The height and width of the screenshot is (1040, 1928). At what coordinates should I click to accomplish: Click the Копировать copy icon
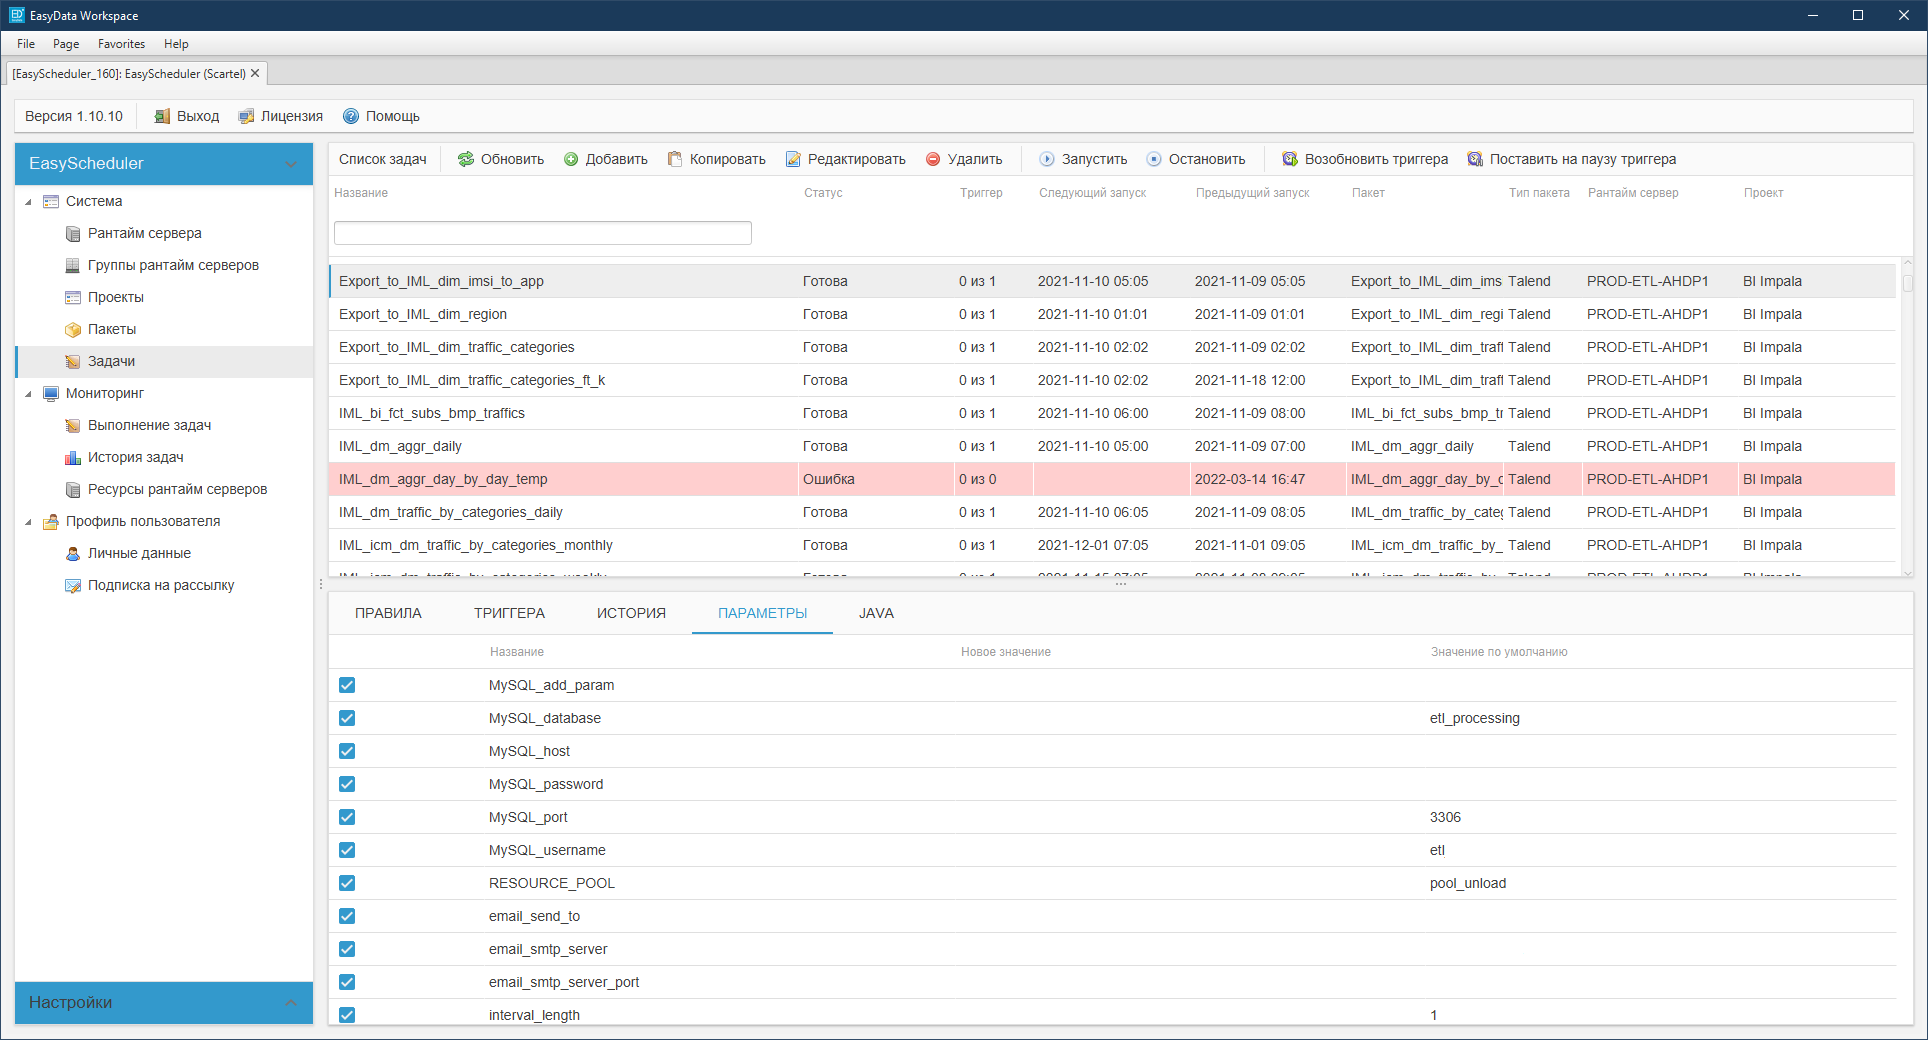click(x=675, y=159)
